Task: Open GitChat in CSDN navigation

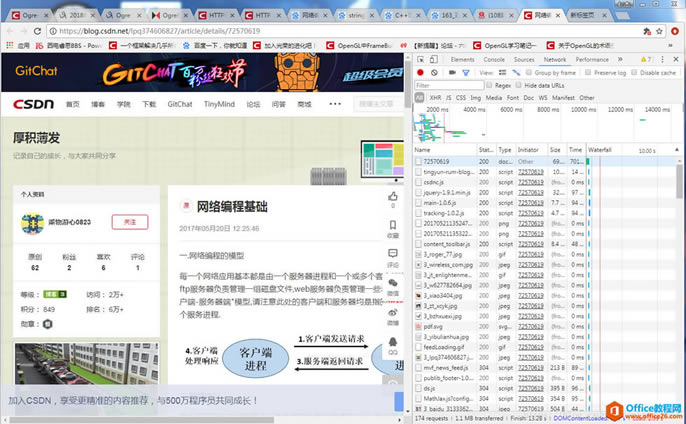Action: 180,104
